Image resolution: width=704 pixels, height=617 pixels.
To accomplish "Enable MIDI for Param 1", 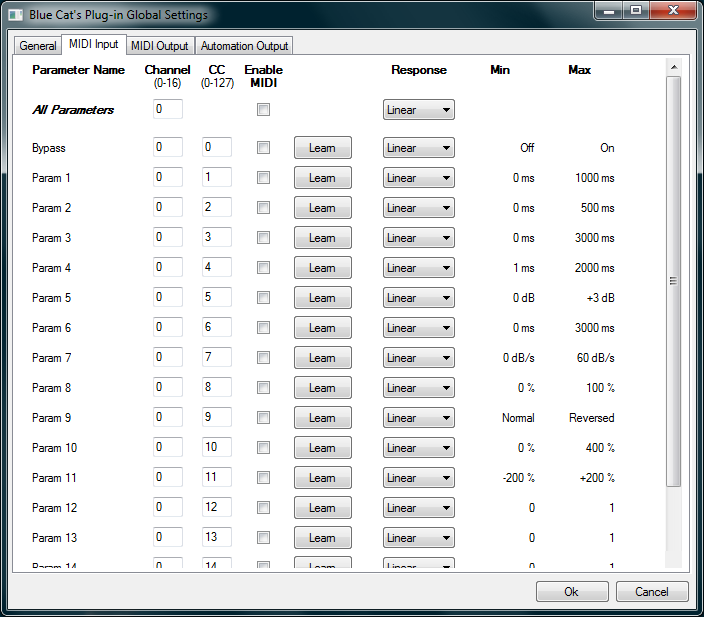I will point(264,178).
